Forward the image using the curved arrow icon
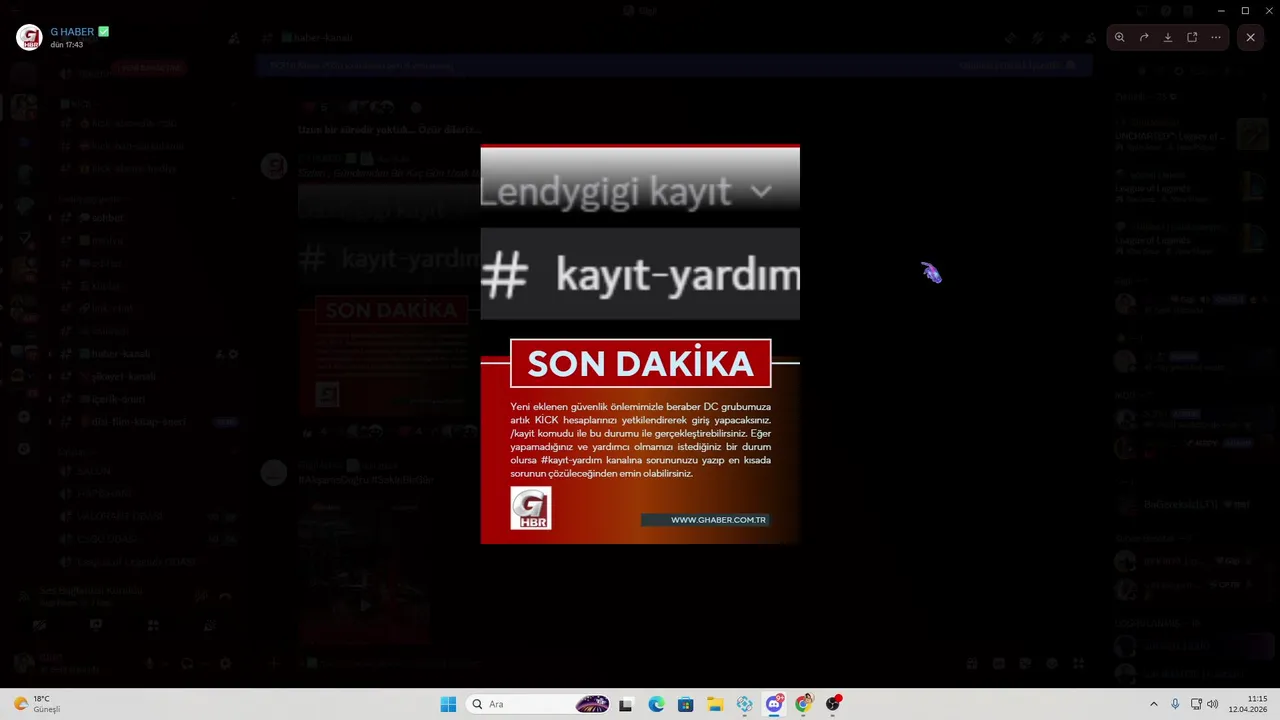 click(x=1144, y=37)
